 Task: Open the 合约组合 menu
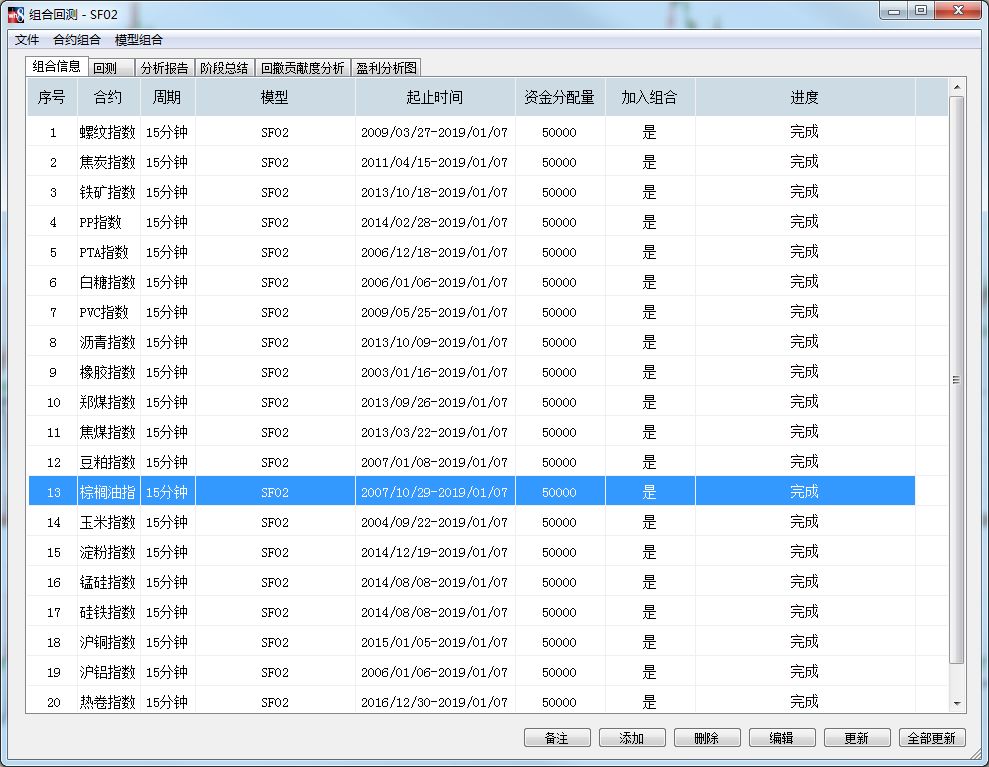77,40
